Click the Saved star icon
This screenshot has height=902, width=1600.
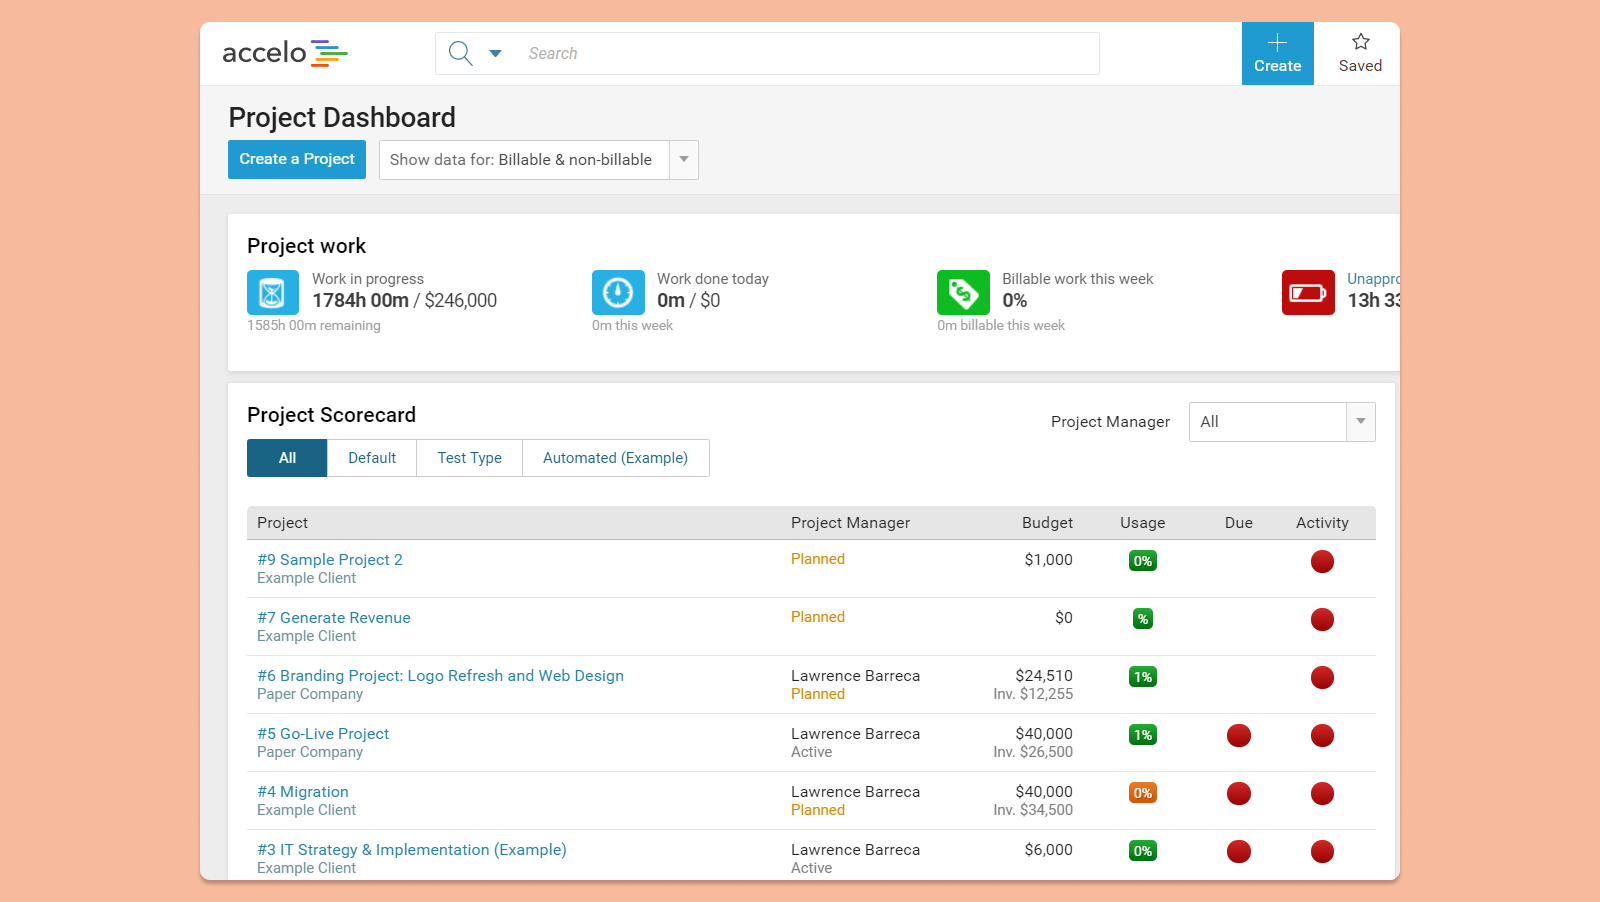pos(1360,42)
